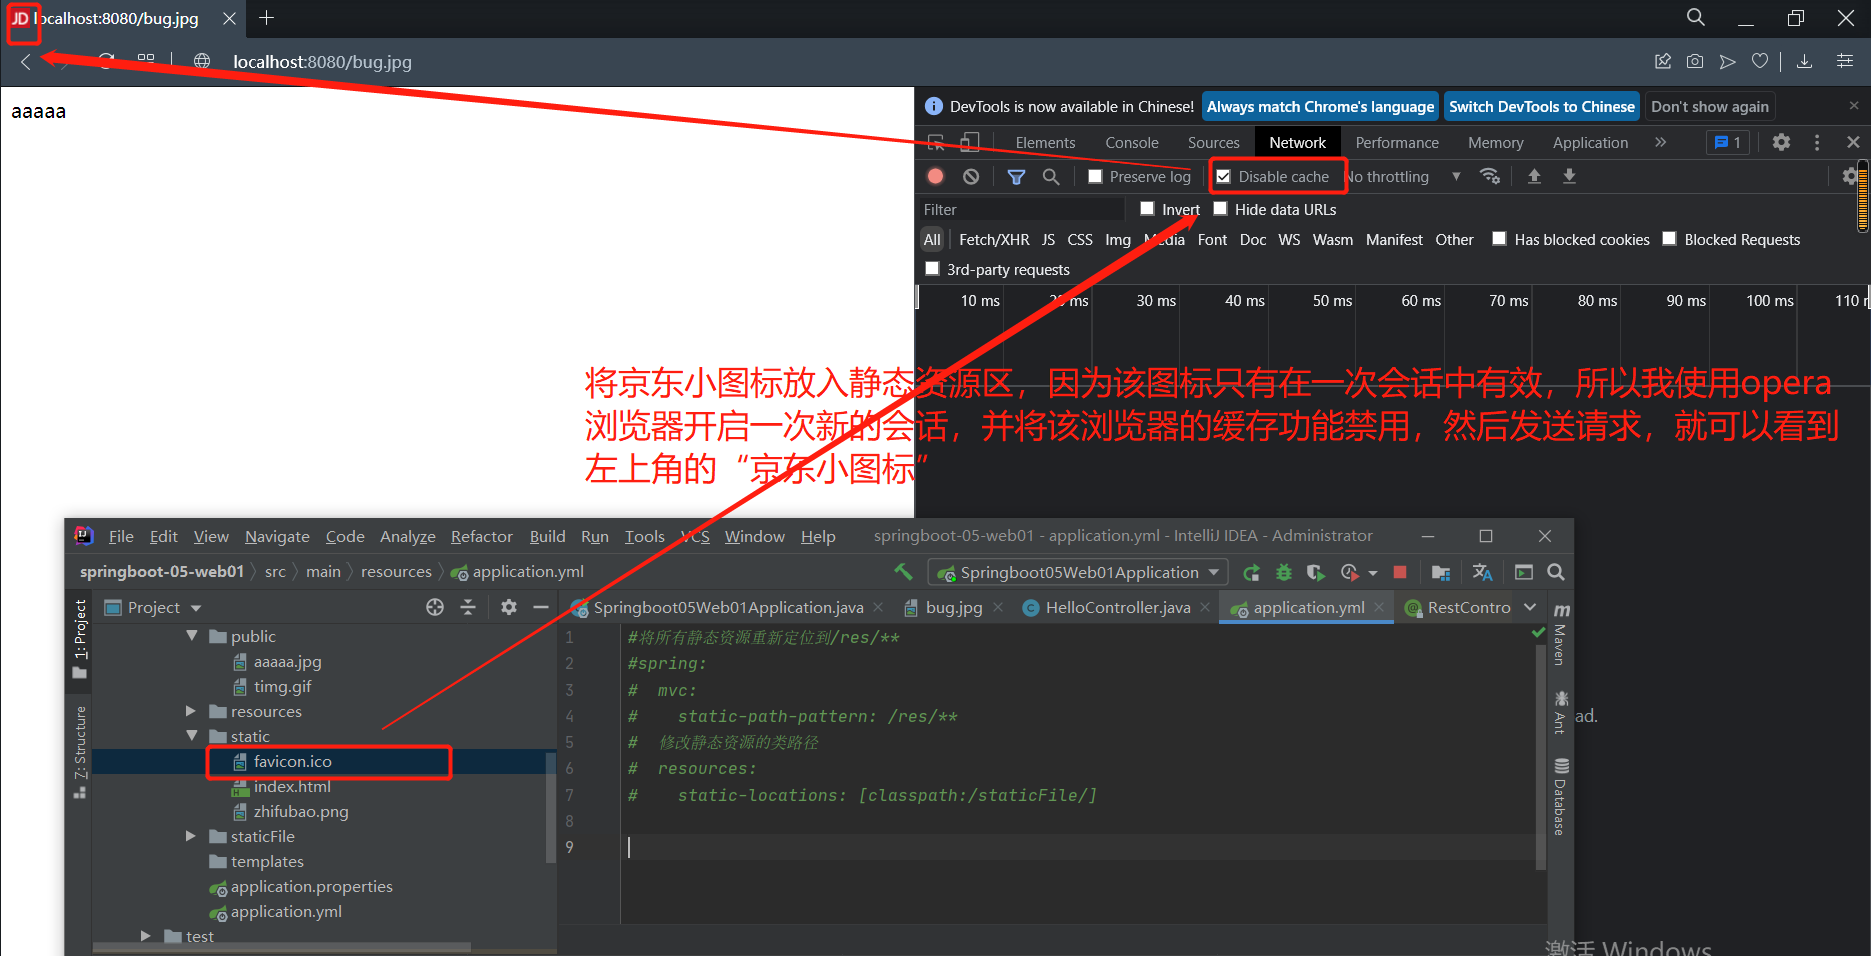Click browser snapshot camera icon
Image resolution: width=1871 pixels, height=956 pixels.
tap(1695, 61)
